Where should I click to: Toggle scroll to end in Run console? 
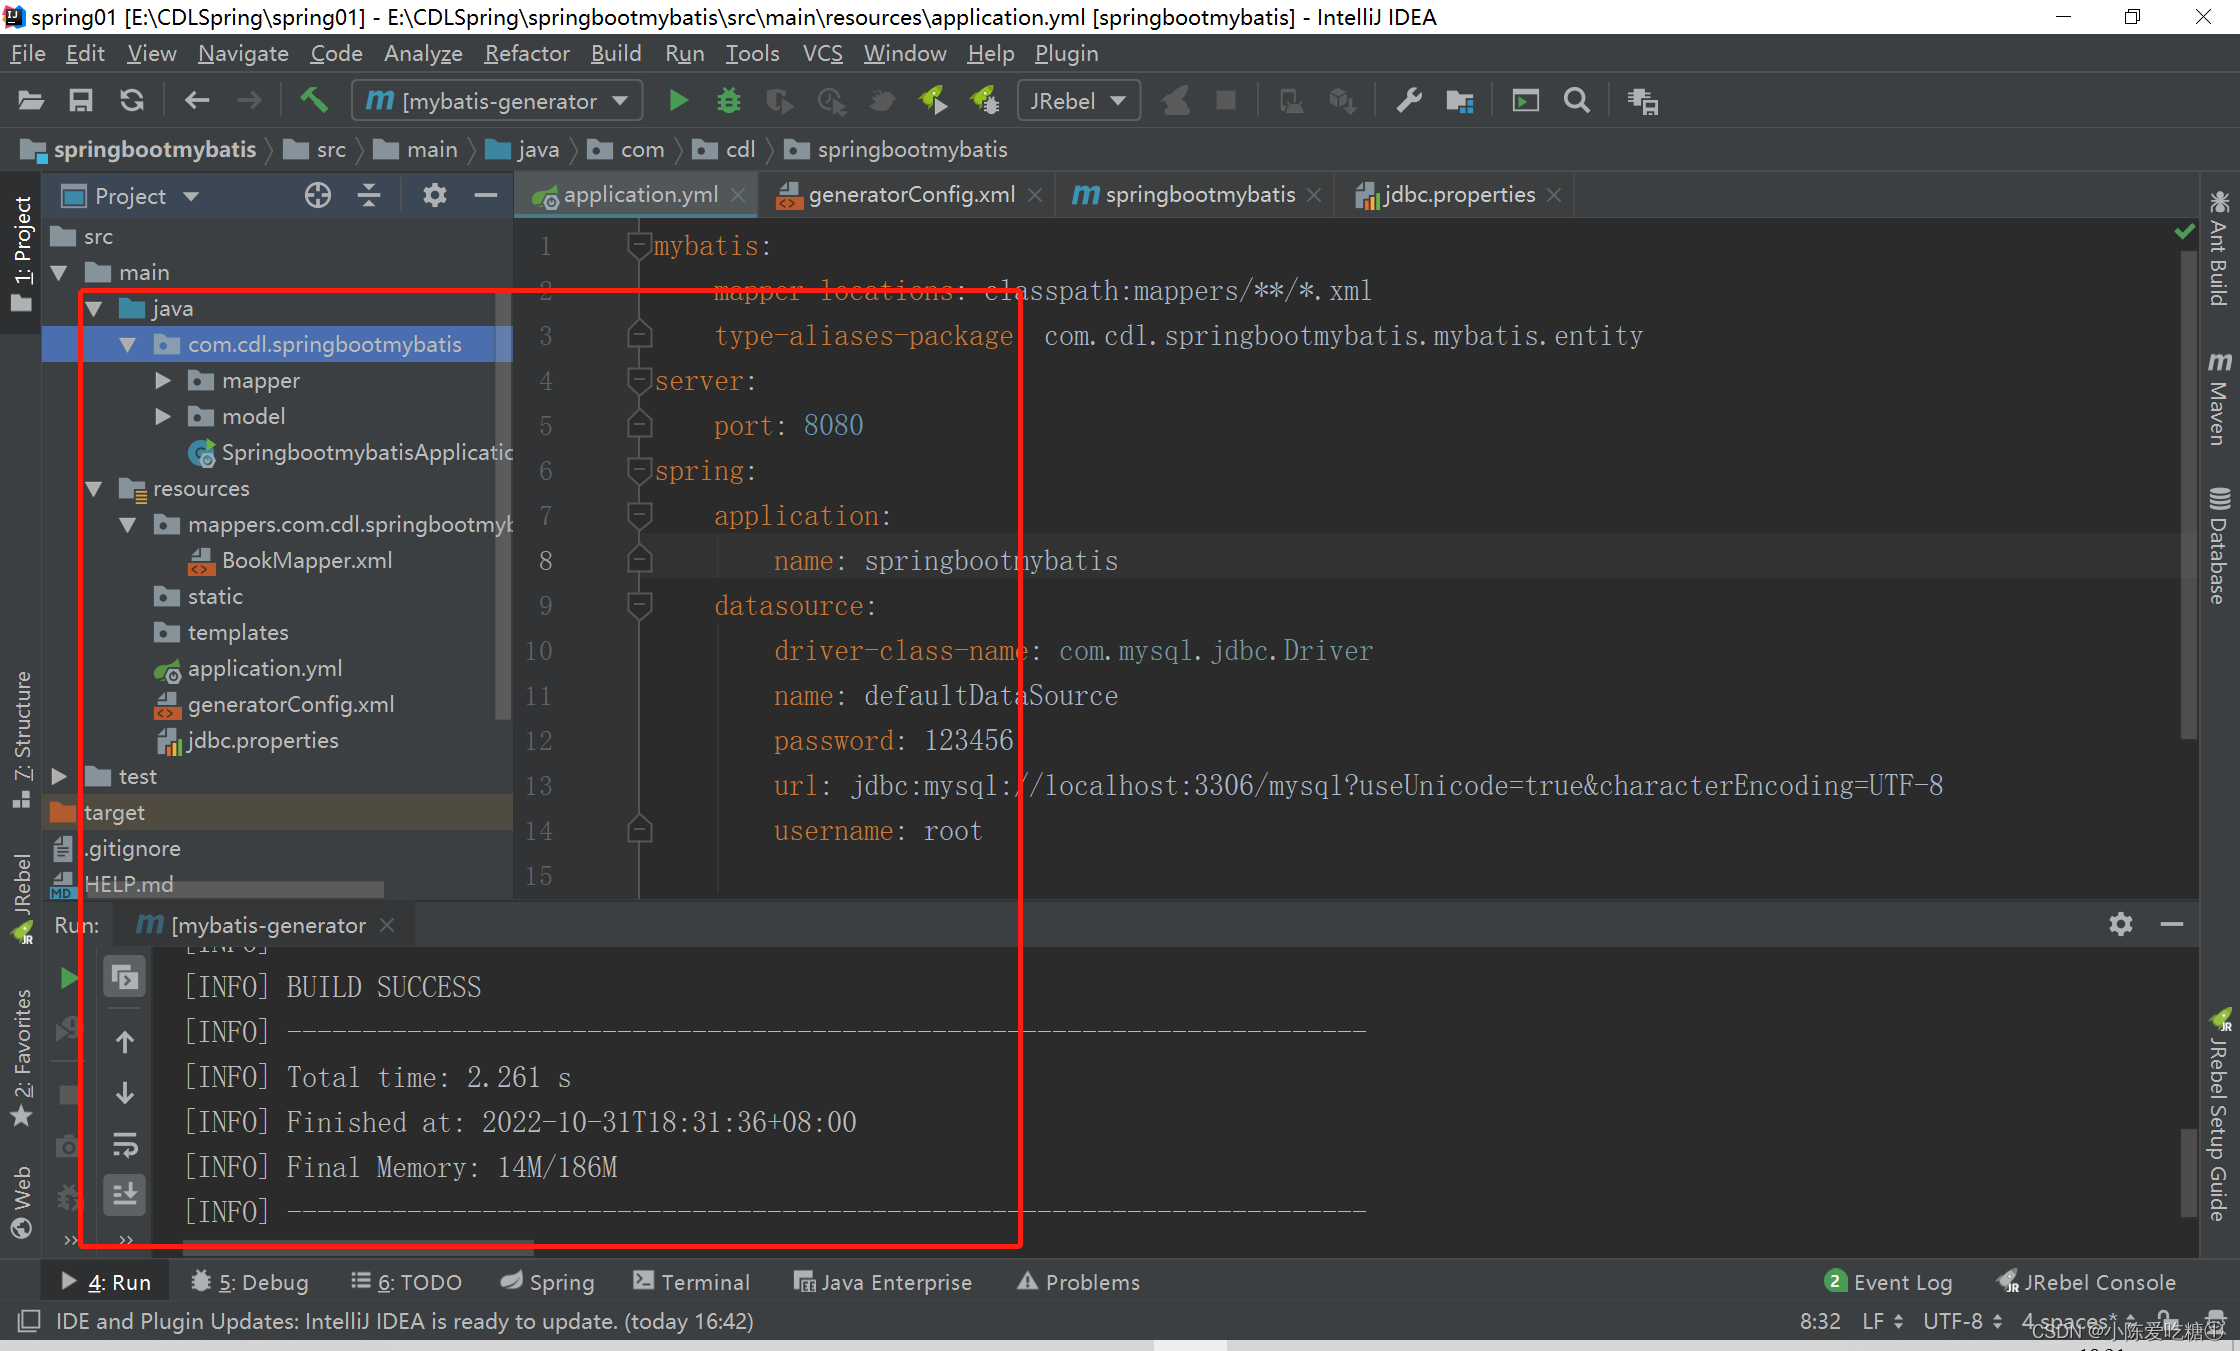tap(125, 1194)
